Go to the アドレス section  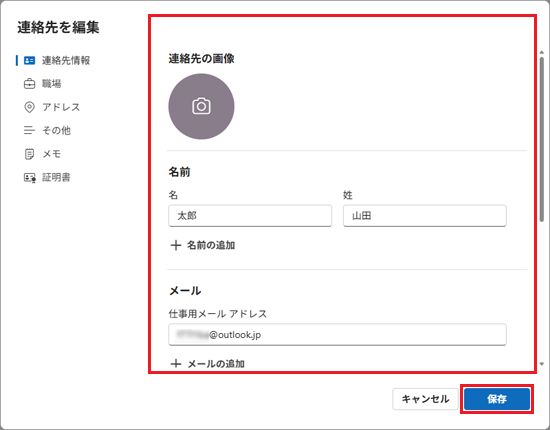coord(52,107)
